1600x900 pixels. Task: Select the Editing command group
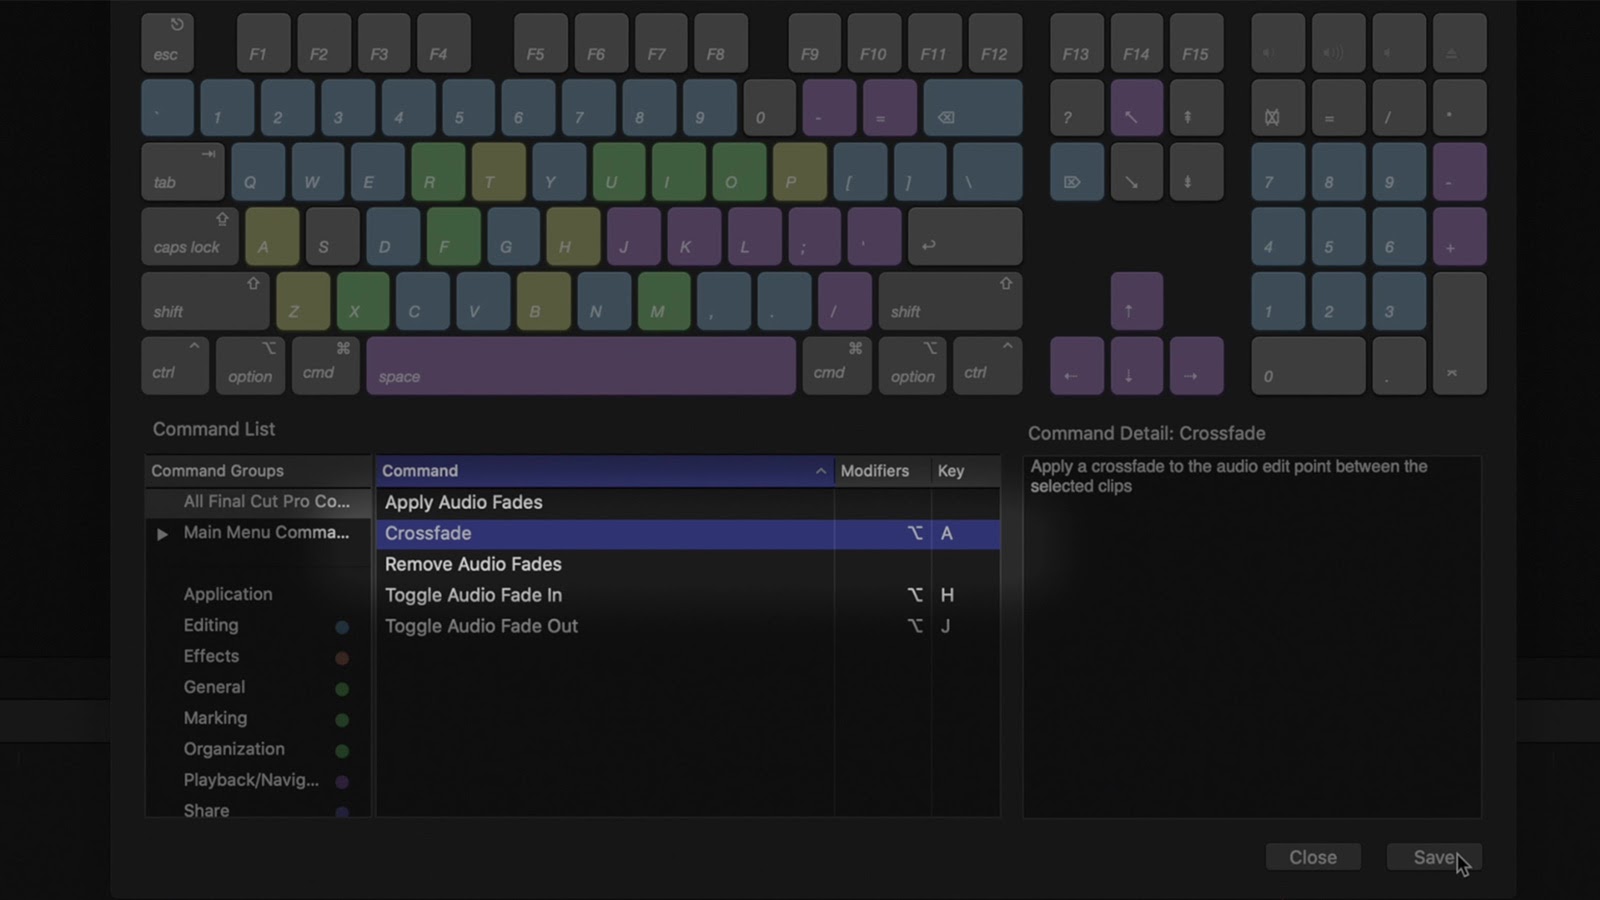click(211, 625)
